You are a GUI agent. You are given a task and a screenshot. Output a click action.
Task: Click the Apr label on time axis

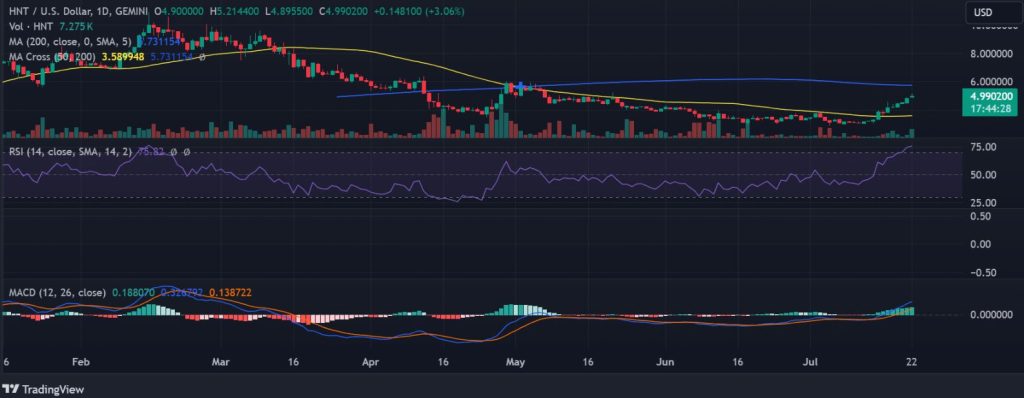371,361
